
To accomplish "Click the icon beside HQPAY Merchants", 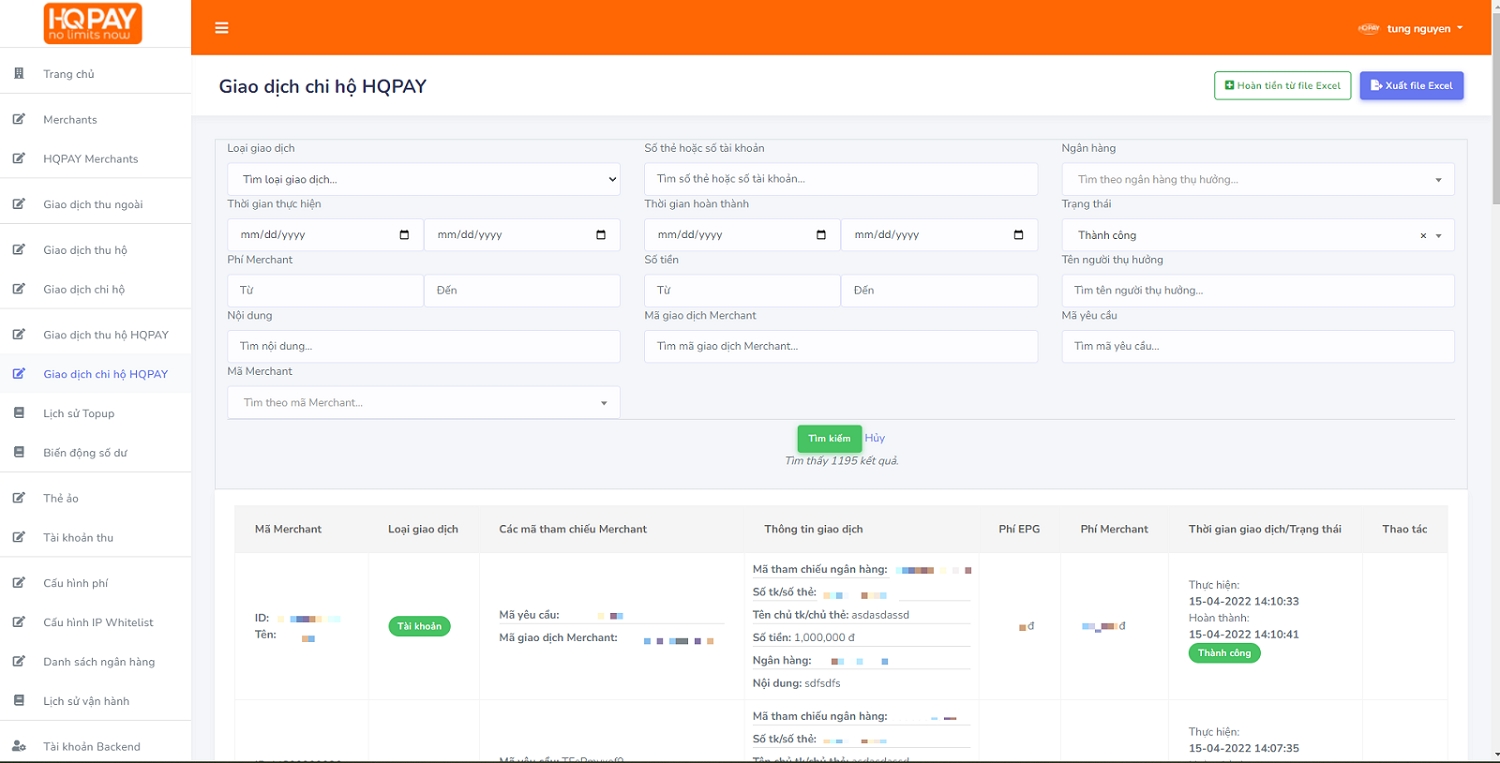I will point(19,158).
